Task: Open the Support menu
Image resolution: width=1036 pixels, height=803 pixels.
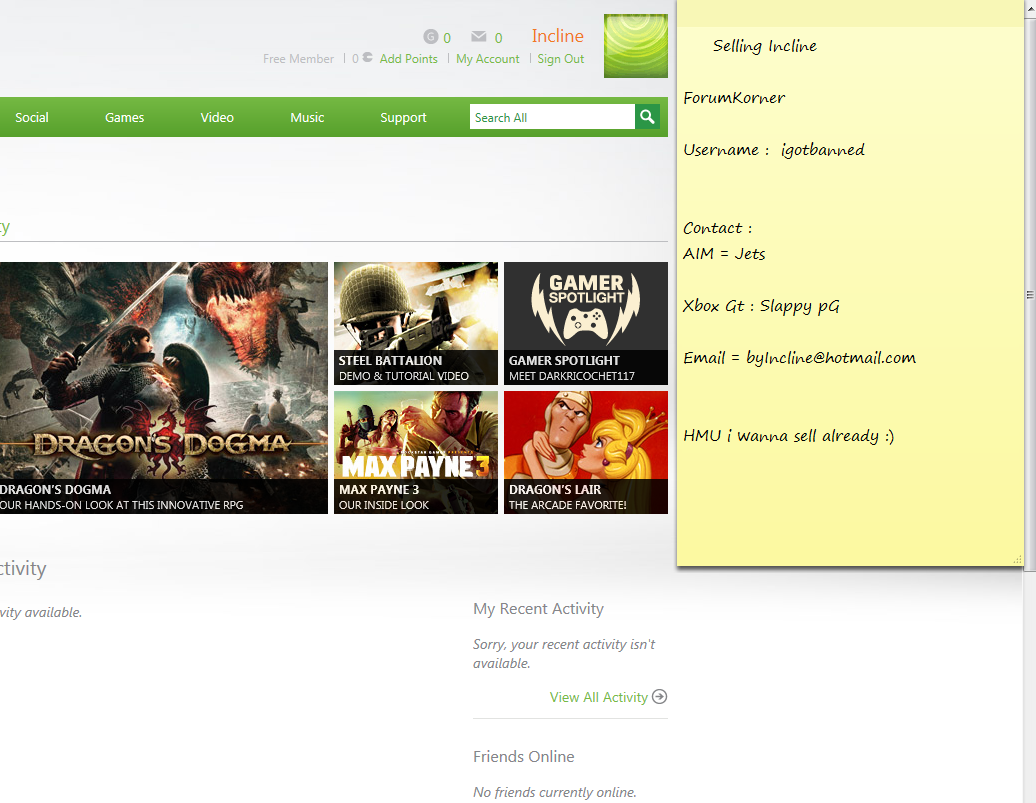Action: click(403, 117)
